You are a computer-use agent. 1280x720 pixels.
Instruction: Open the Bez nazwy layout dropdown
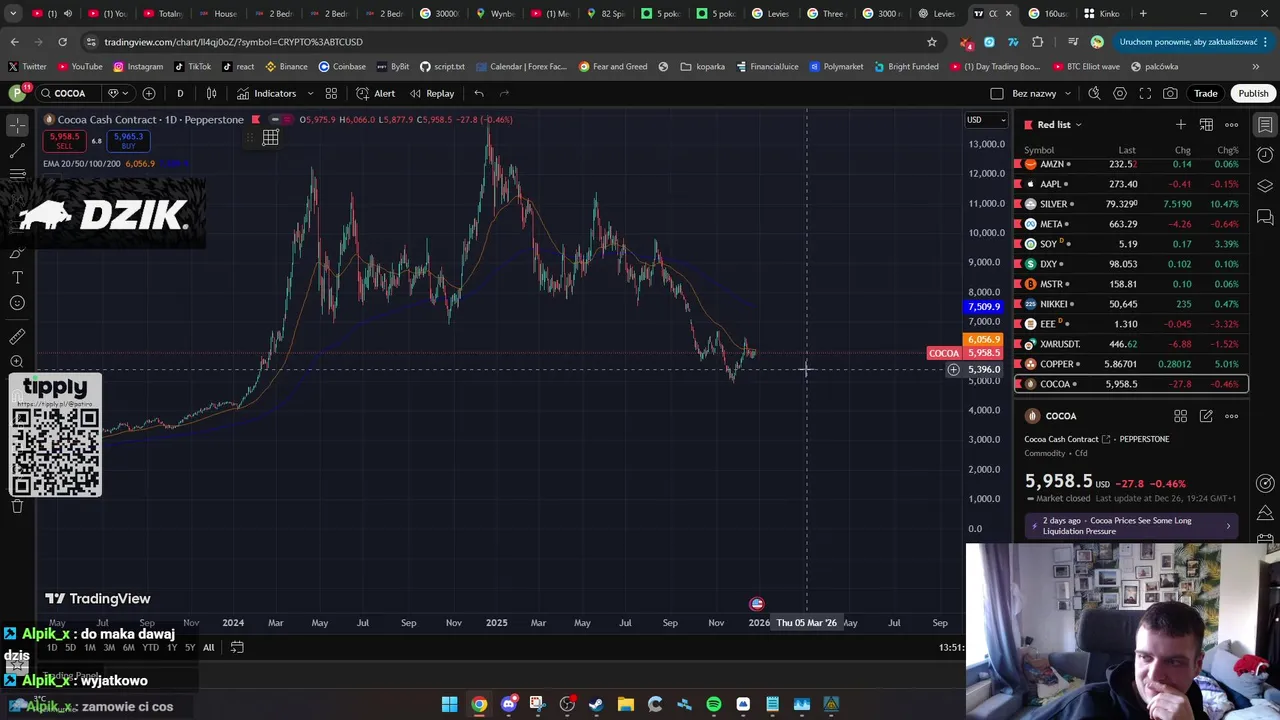[1042, 93]
